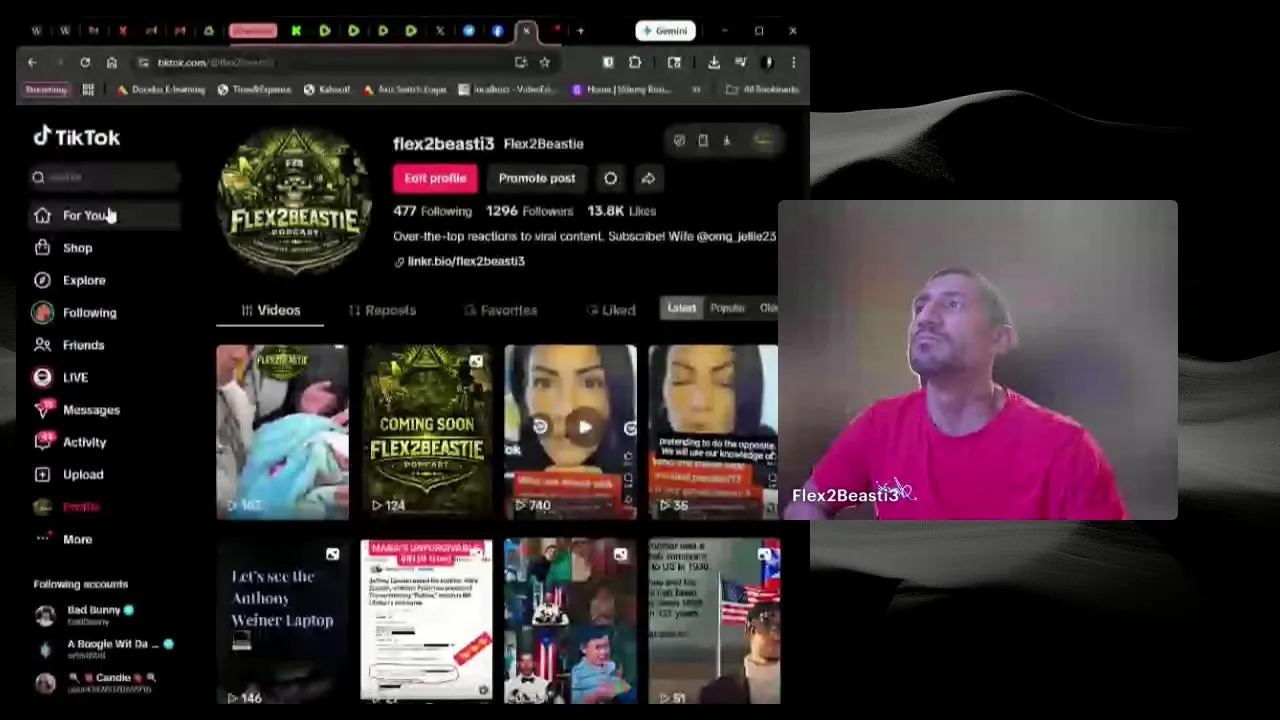The width and height of the screenshot is (1280, 720).
Task: Open the browser side panel icon
Action: coord(674,62)
